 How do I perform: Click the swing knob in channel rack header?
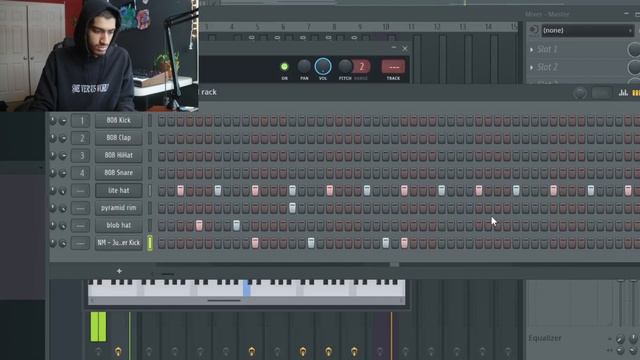click(580, 93)
